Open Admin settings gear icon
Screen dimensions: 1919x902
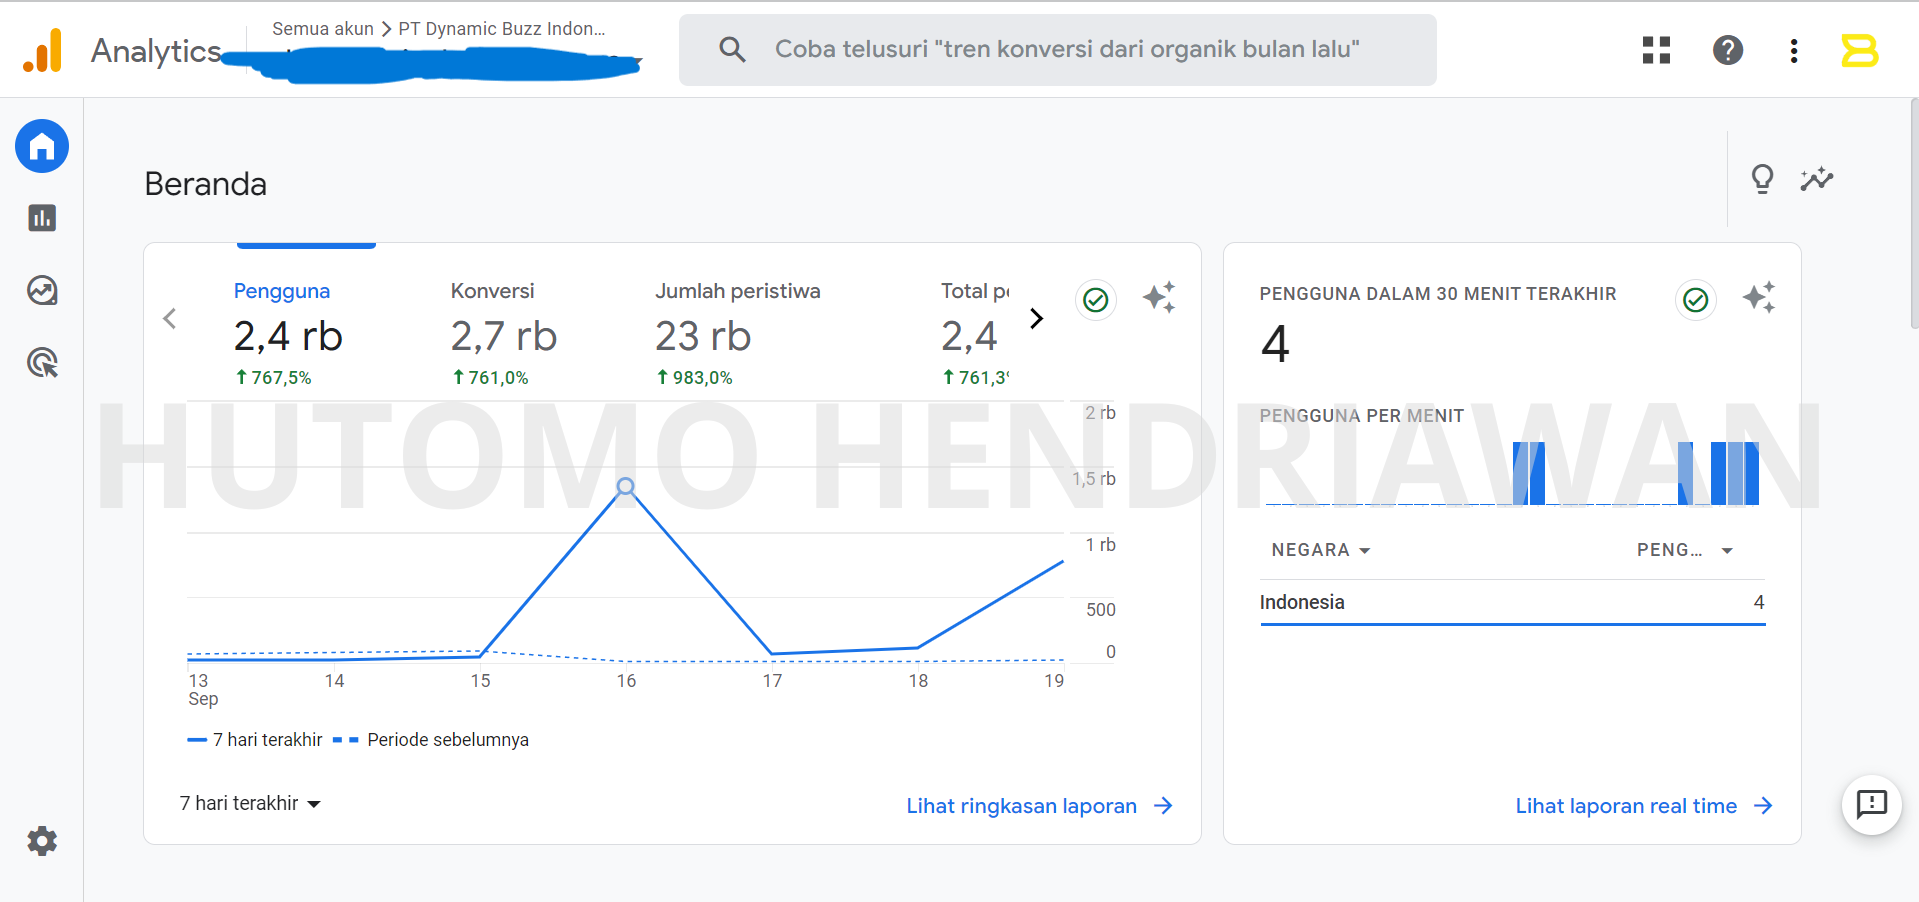pos(42,841)
